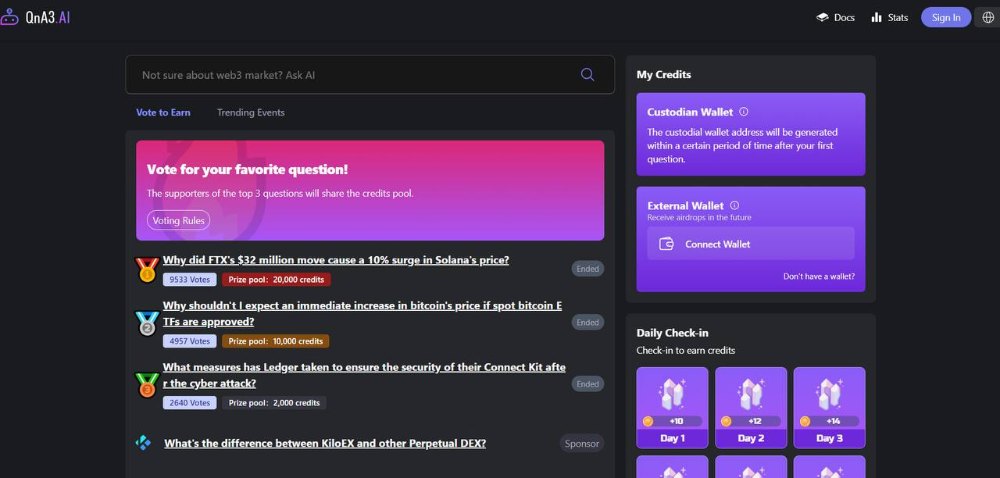Click the gold medal rank icon
Image resolution: width=1000 pixels, height=478 pixels.
click(x=147, y=269)
